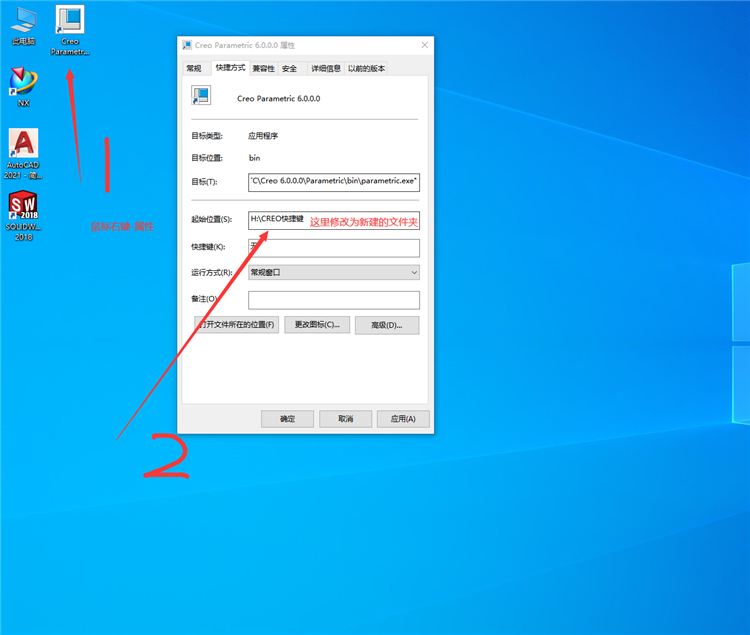Confirm with the 确定 button
This screenshot has width=750, height=635.
tap(287, 419)
